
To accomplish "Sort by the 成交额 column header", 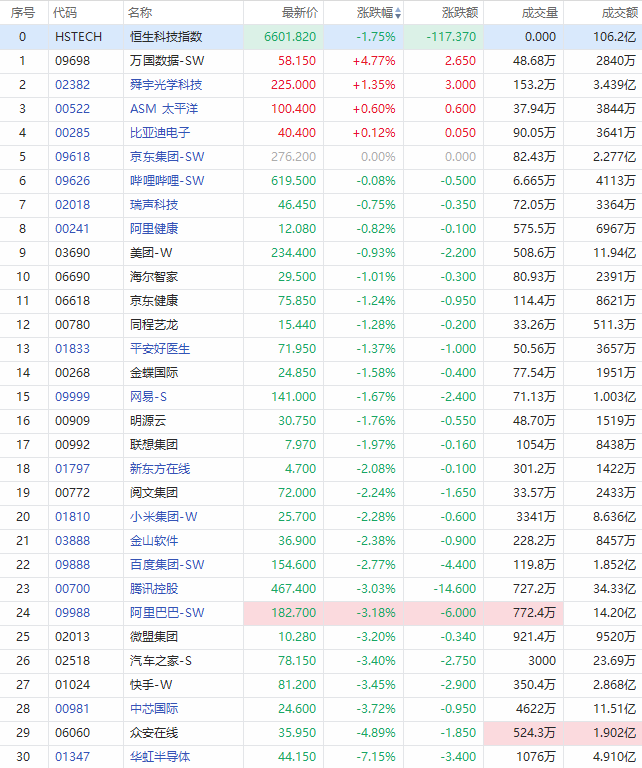I will 619,13.
